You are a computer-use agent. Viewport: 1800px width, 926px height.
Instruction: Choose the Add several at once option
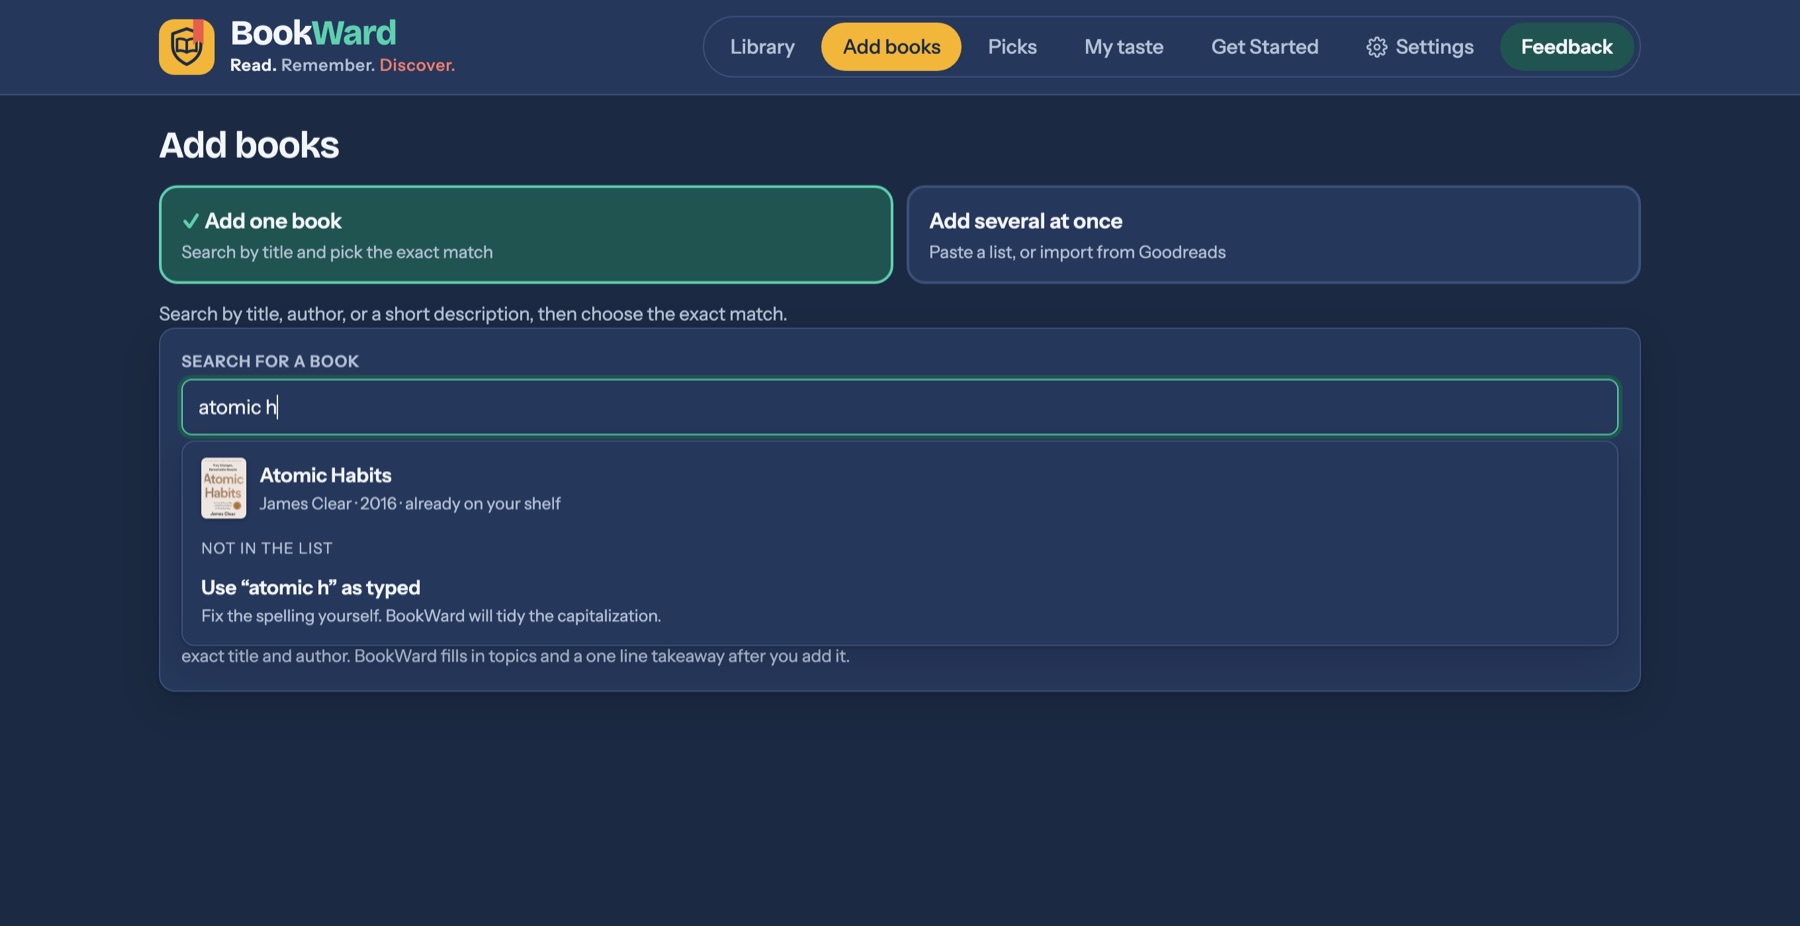point(1273,235)
